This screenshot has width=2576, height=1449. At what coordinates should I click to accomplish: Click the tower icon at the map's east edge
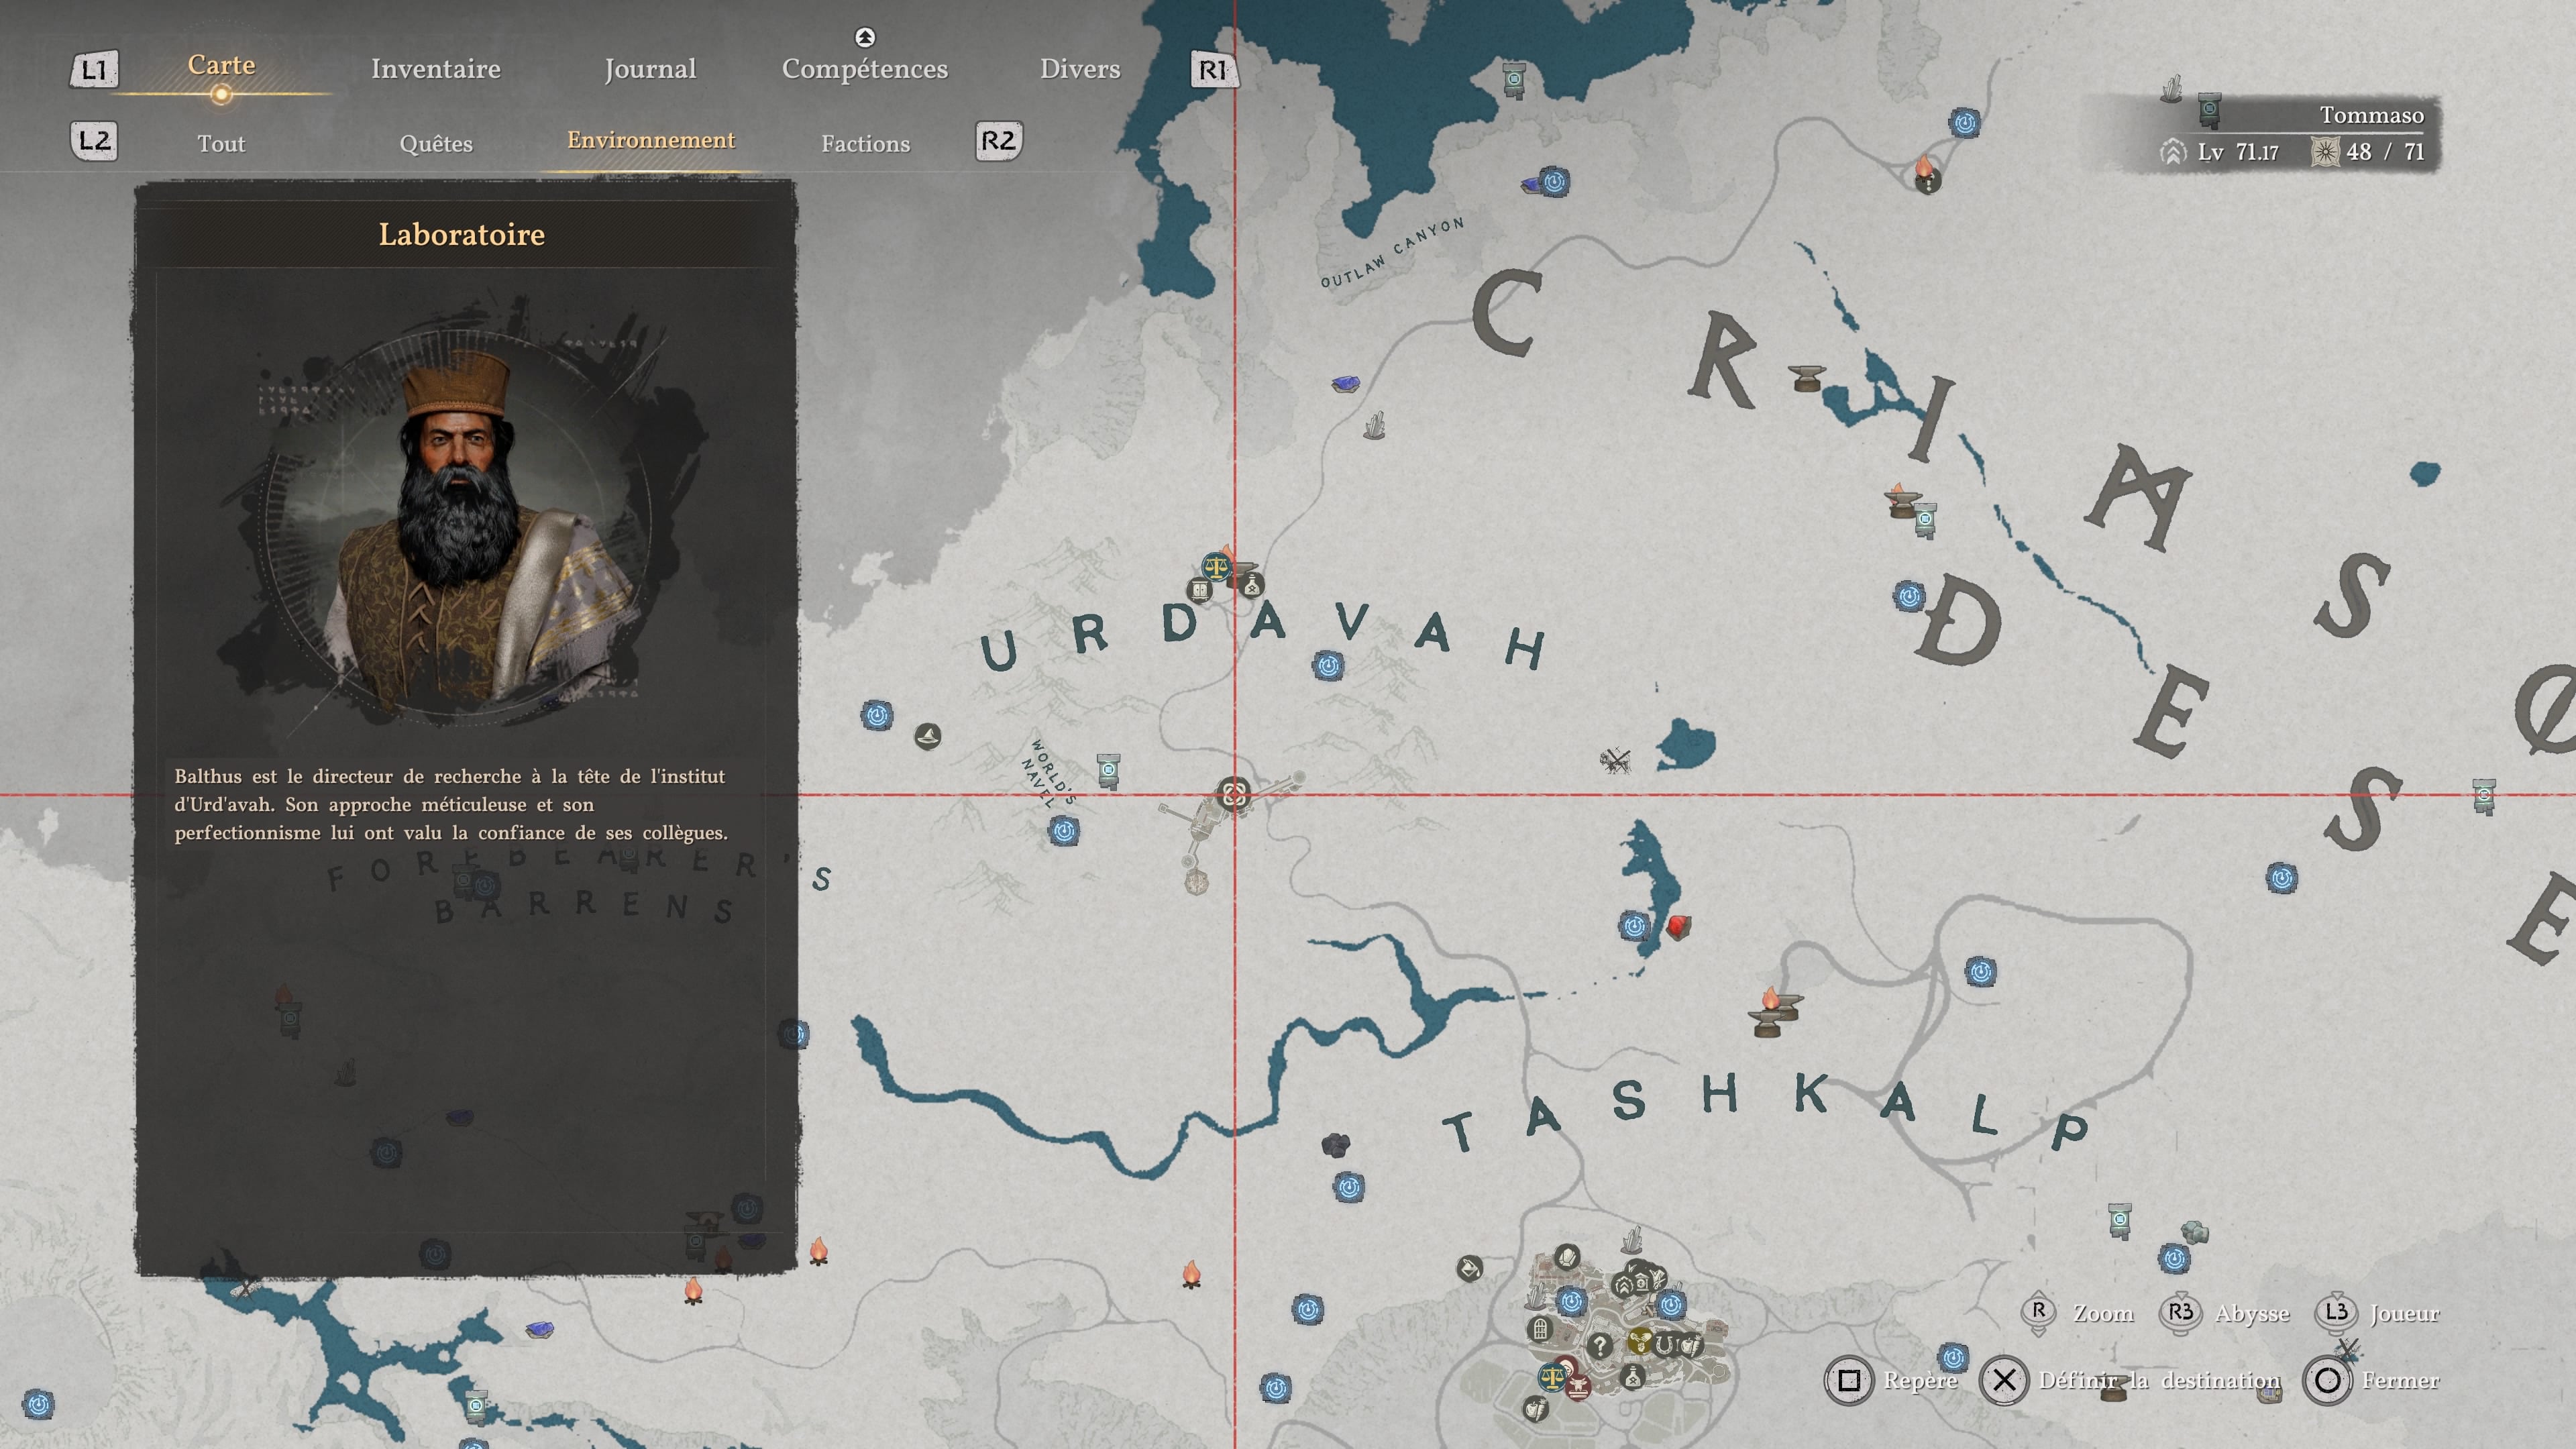[x=2484, y=797]
